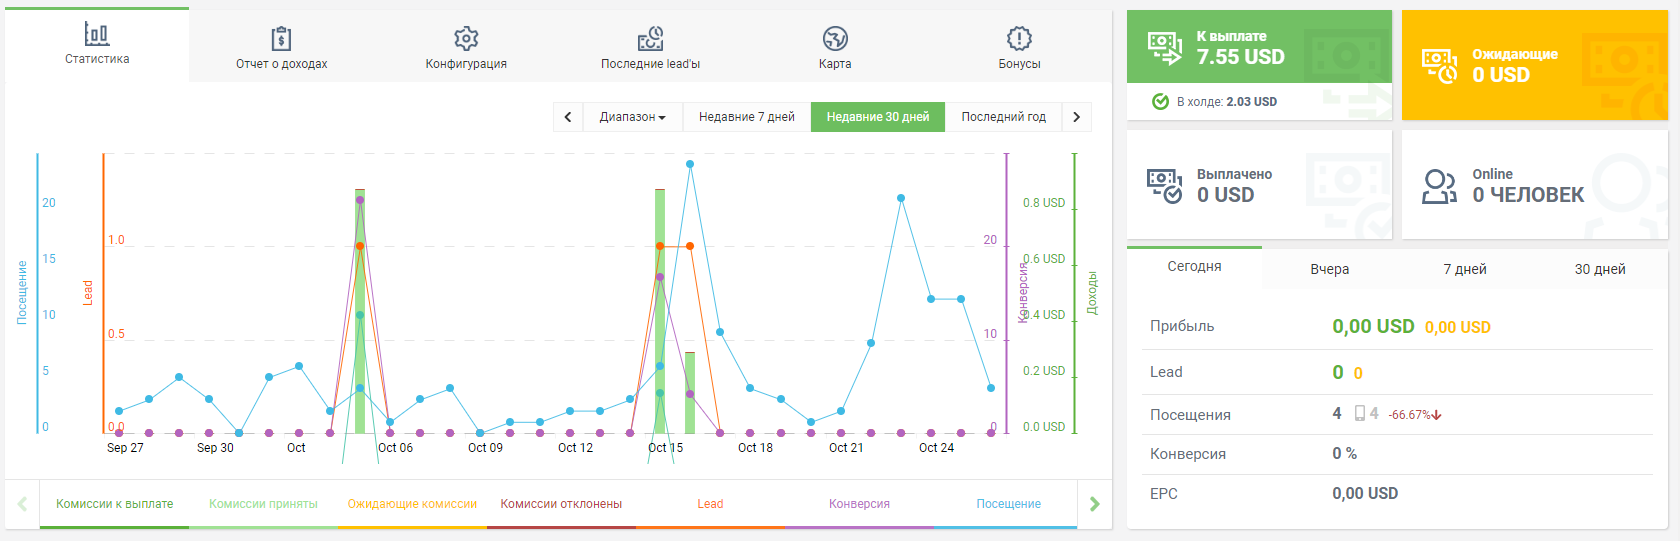Click the mobile device icon in Посещения row

[1360, 413]
